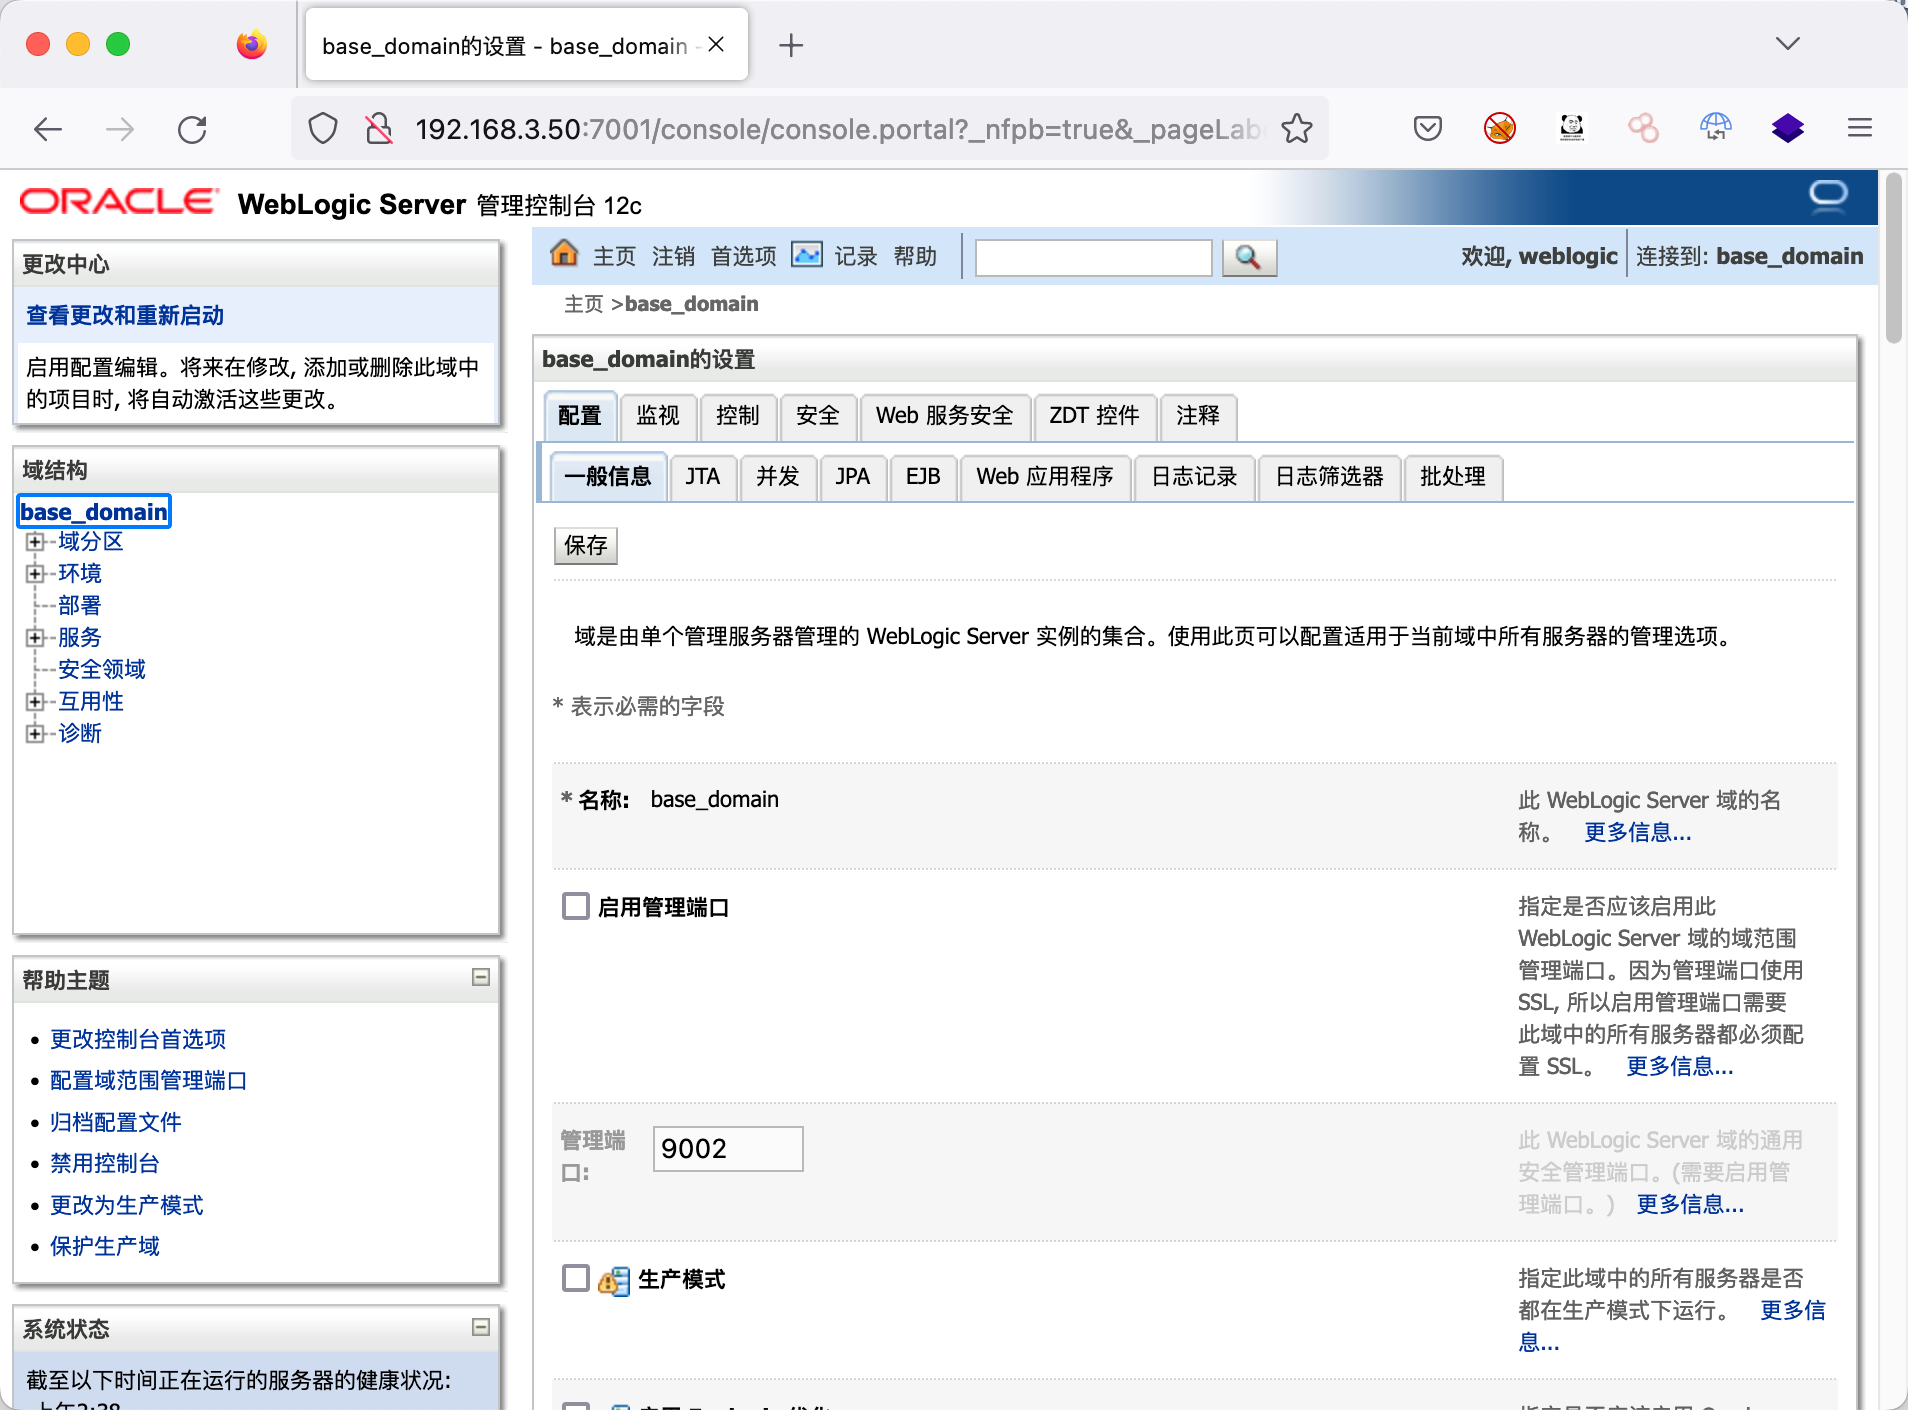Click the magnifier search button
1908x1410 pixels.
click(x=1248, y=257)
